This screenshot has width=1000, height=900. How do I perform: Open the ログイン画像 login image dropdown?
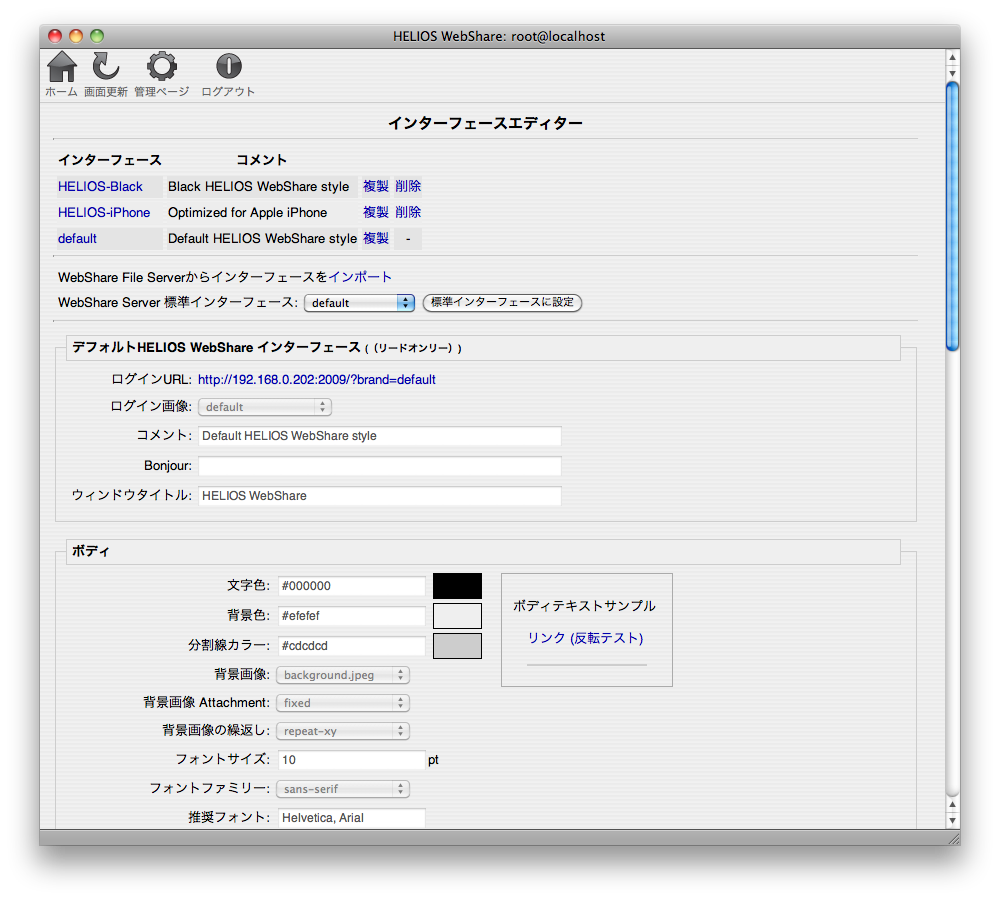(x=265, y=407)
